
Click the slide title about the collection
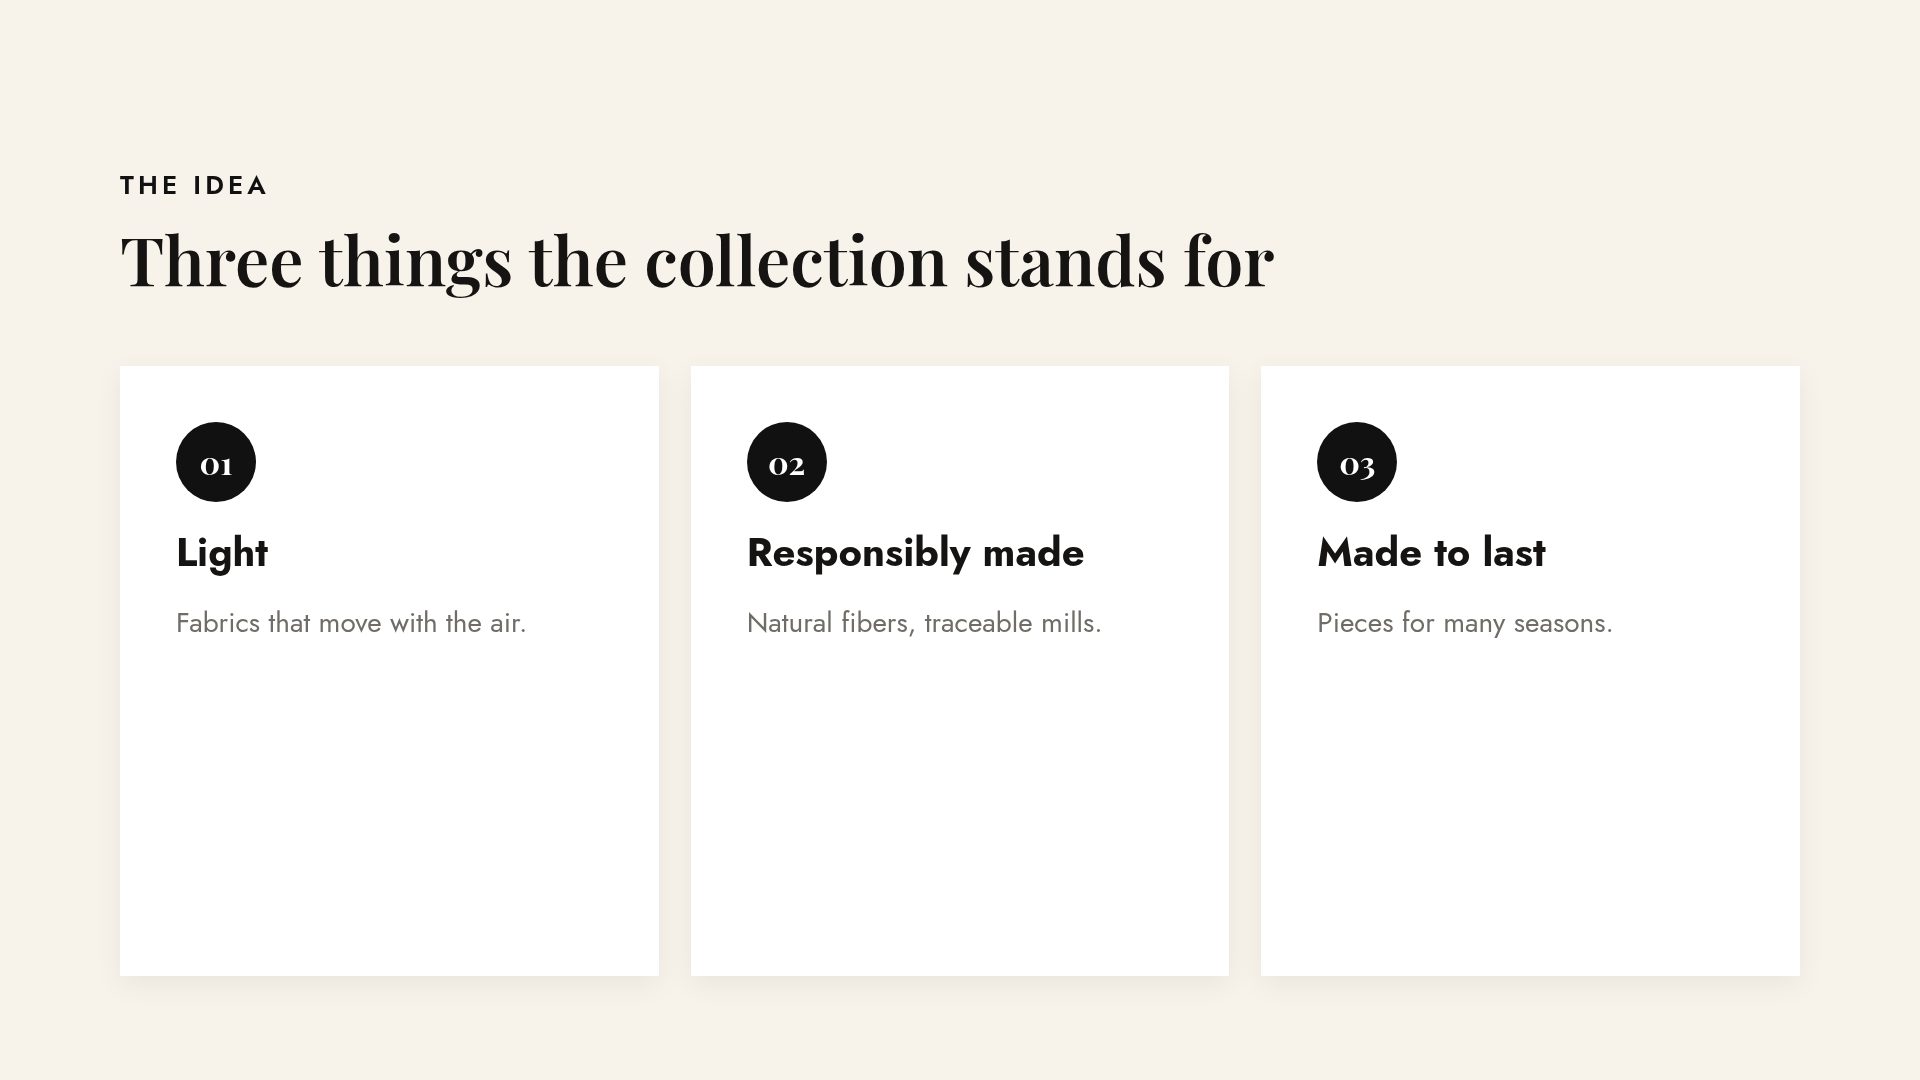pos(697,261)
